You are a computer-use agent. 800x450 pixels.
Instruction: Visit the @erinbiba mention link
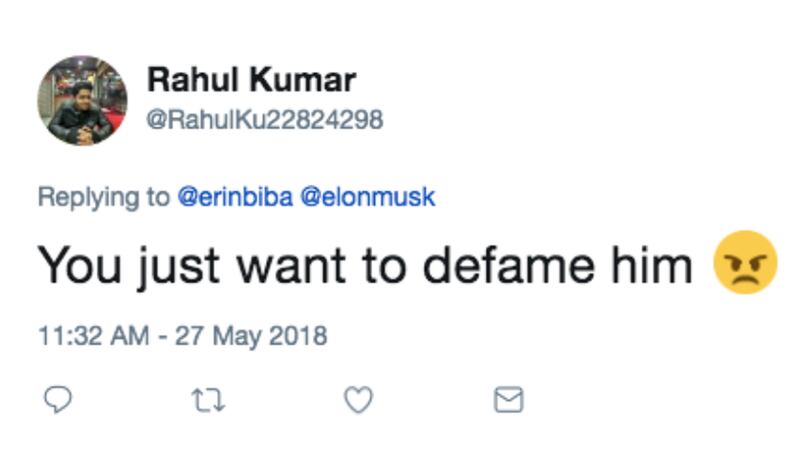(234, 197)
